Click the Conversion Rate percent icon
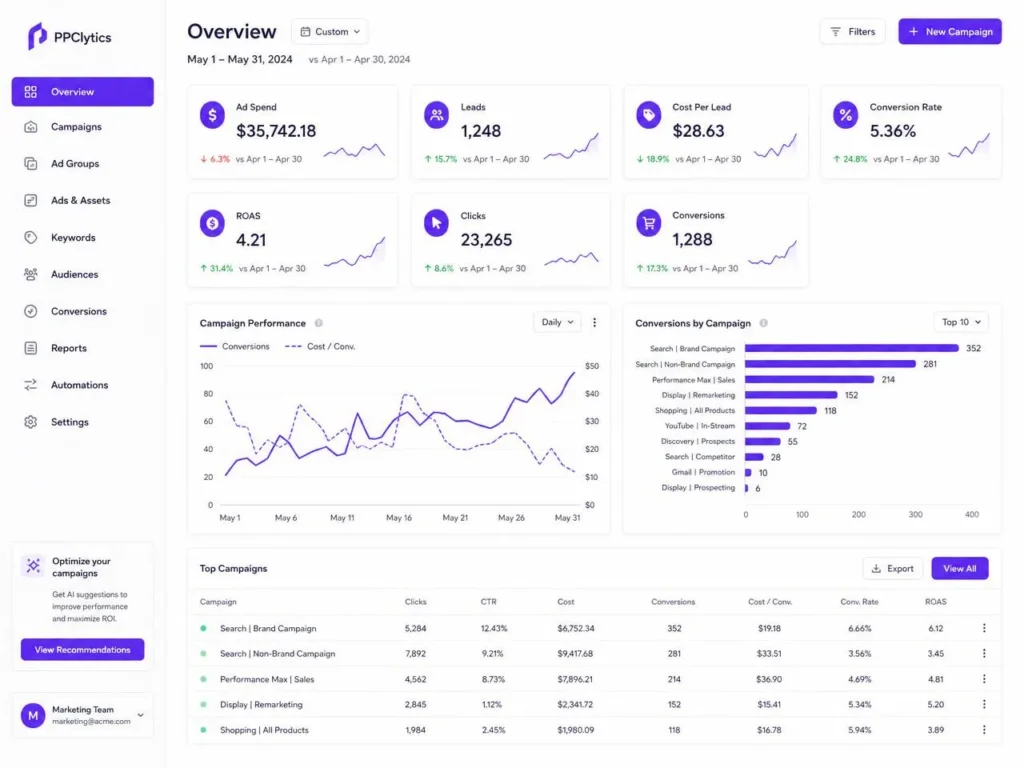Viewport: 1024px width, 768px height. pos(846,115)
